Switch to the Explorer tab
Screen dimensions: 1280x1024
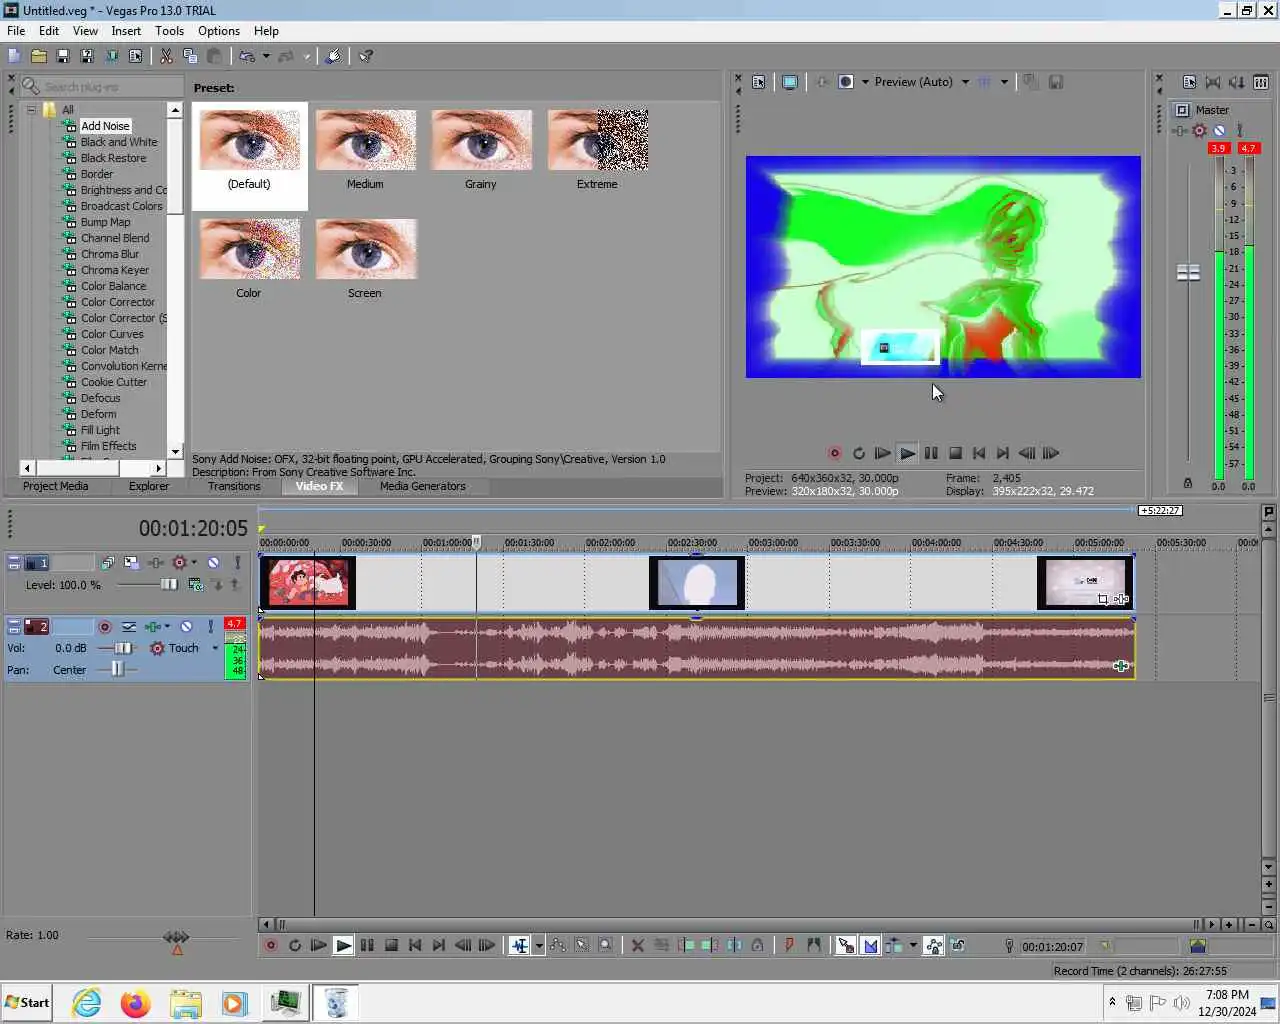pyautogui.click(x=149, y=487)
